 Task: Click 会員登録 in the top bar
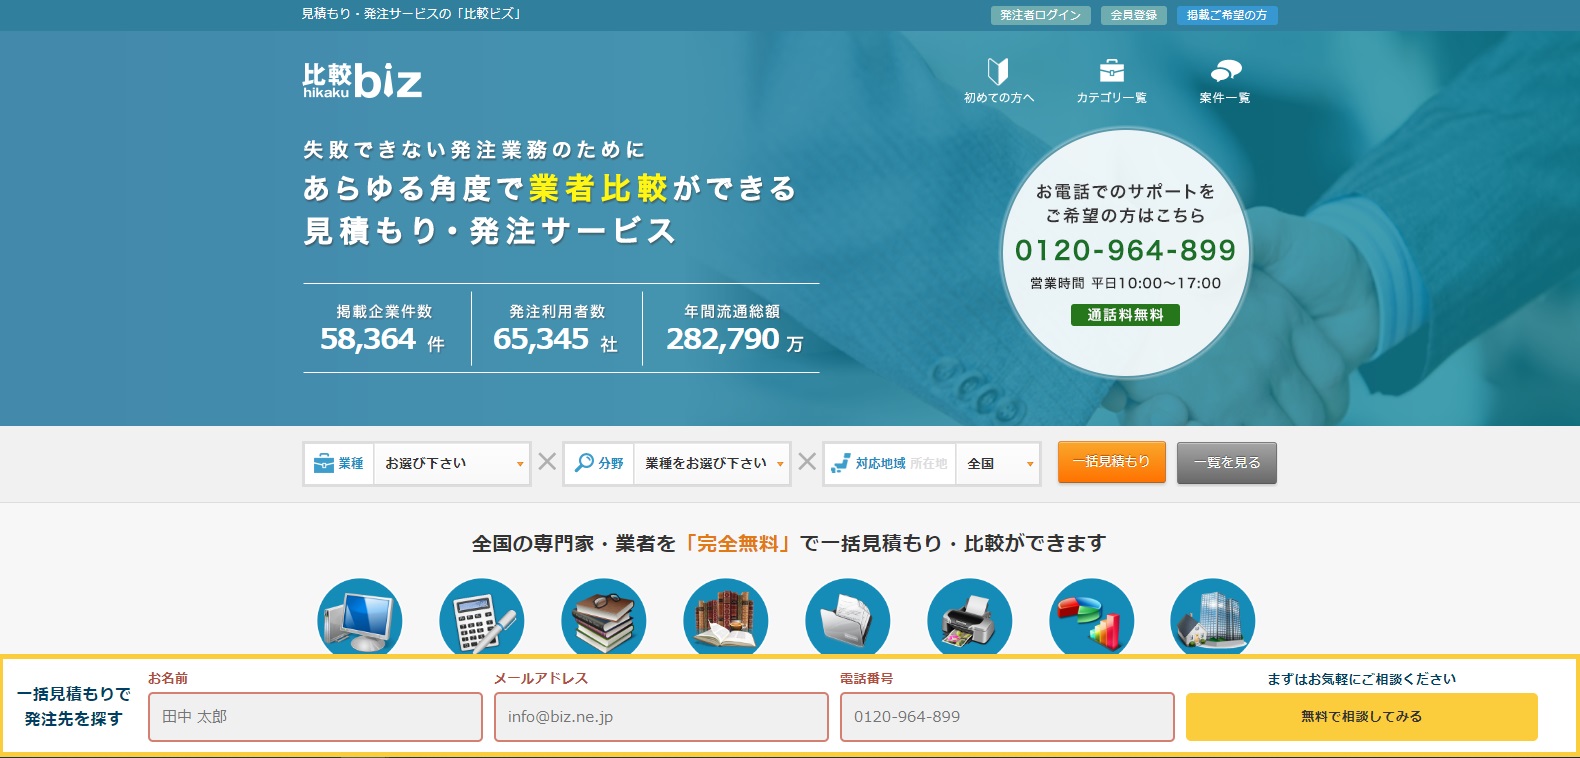click(1133, 15)
